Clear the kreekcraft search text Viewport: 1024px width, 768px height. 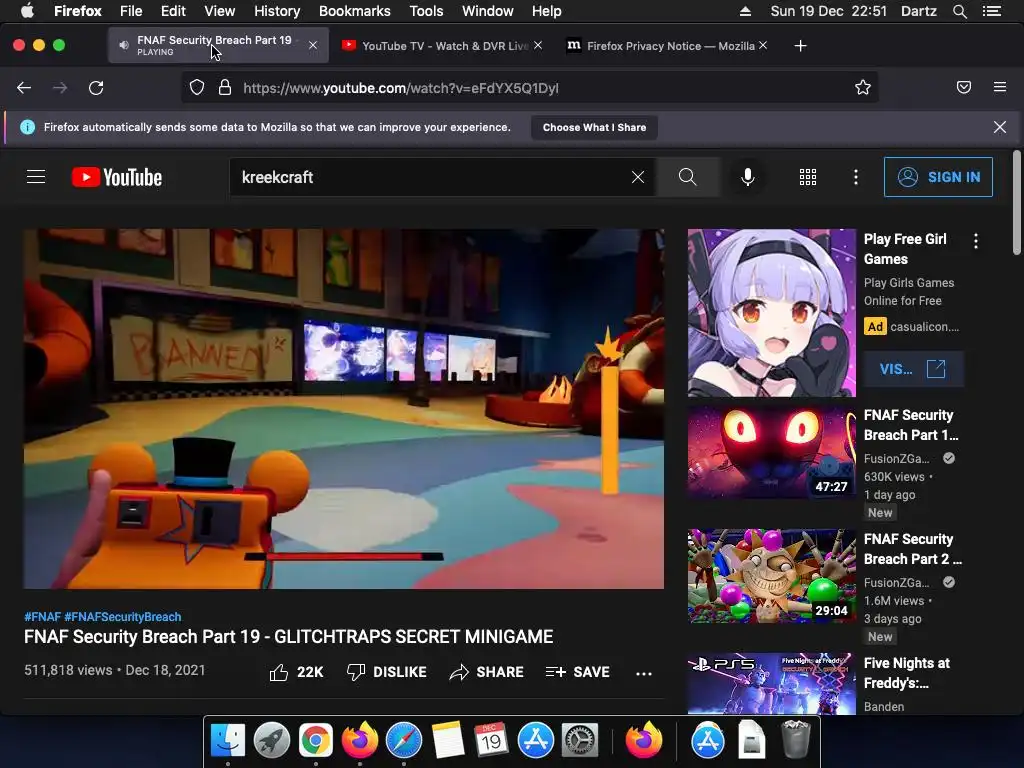point(638,177)
